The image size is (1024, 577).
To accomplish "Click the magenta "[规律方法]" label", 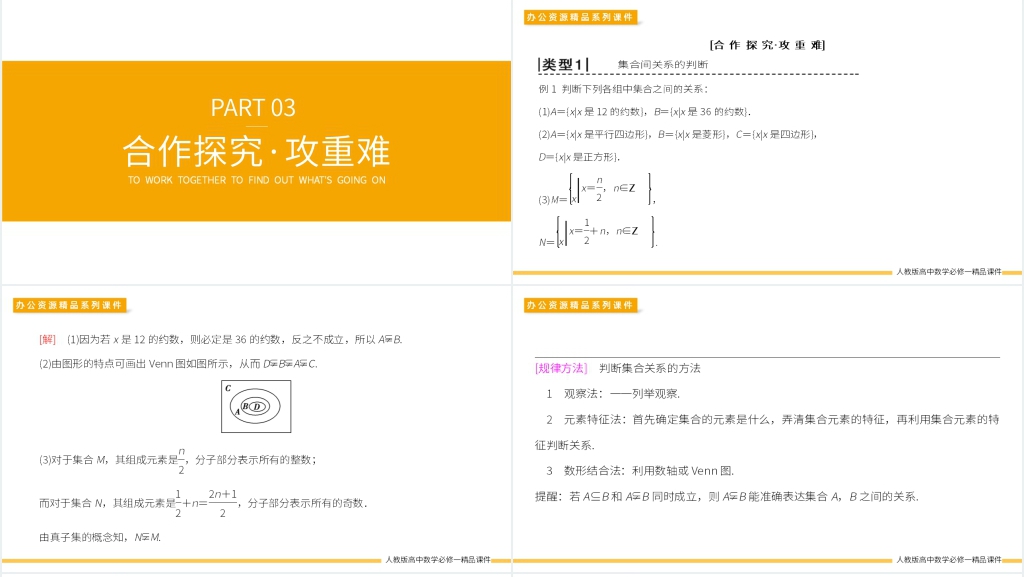I will 561,368.
